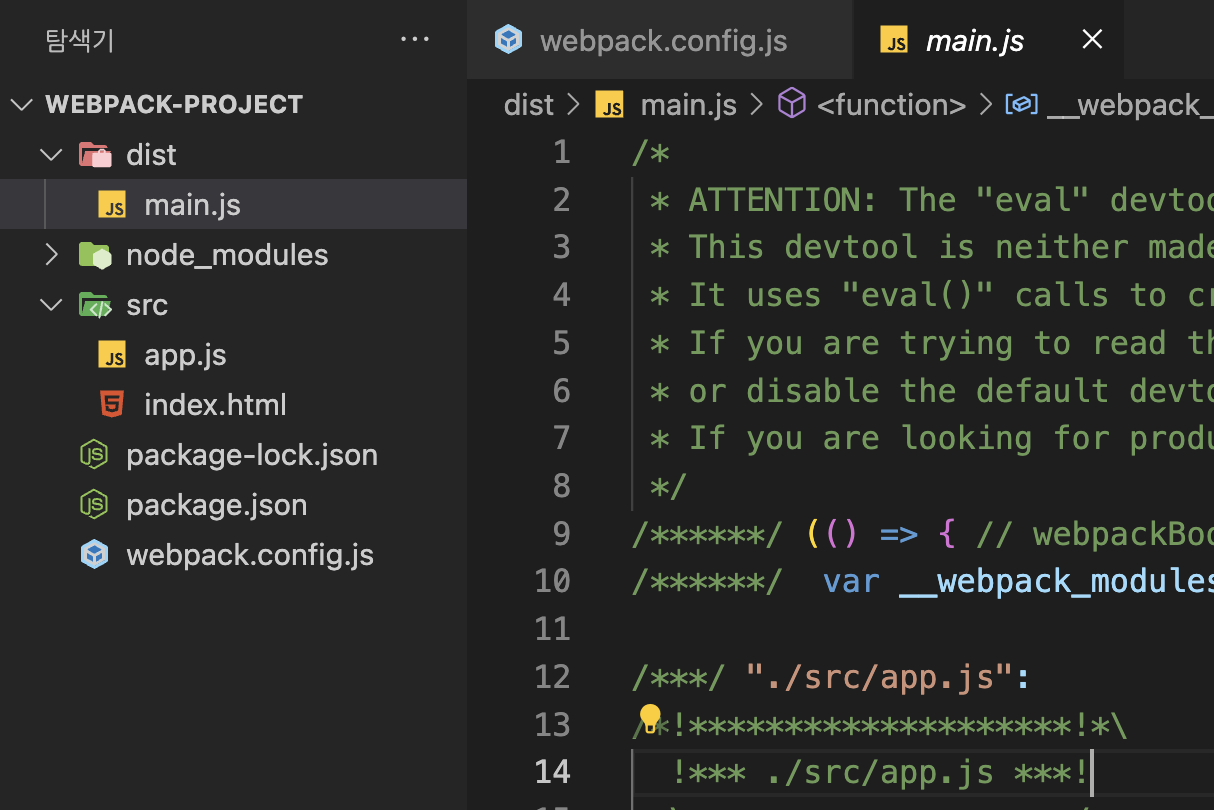Image resolution: width=1214 pixels, height=810 pixels.
Task: Click the function cube icon in breadcrumb
Action: pos(792,103)
